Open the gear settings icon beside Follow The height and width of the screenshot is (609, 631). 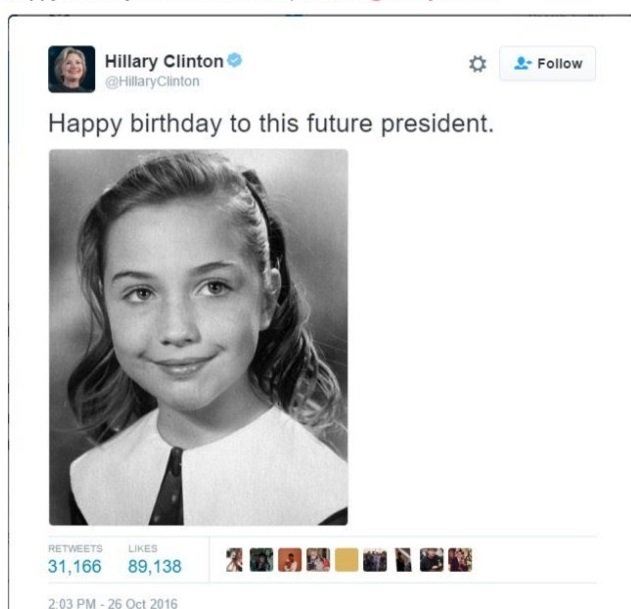coord(478,64)
